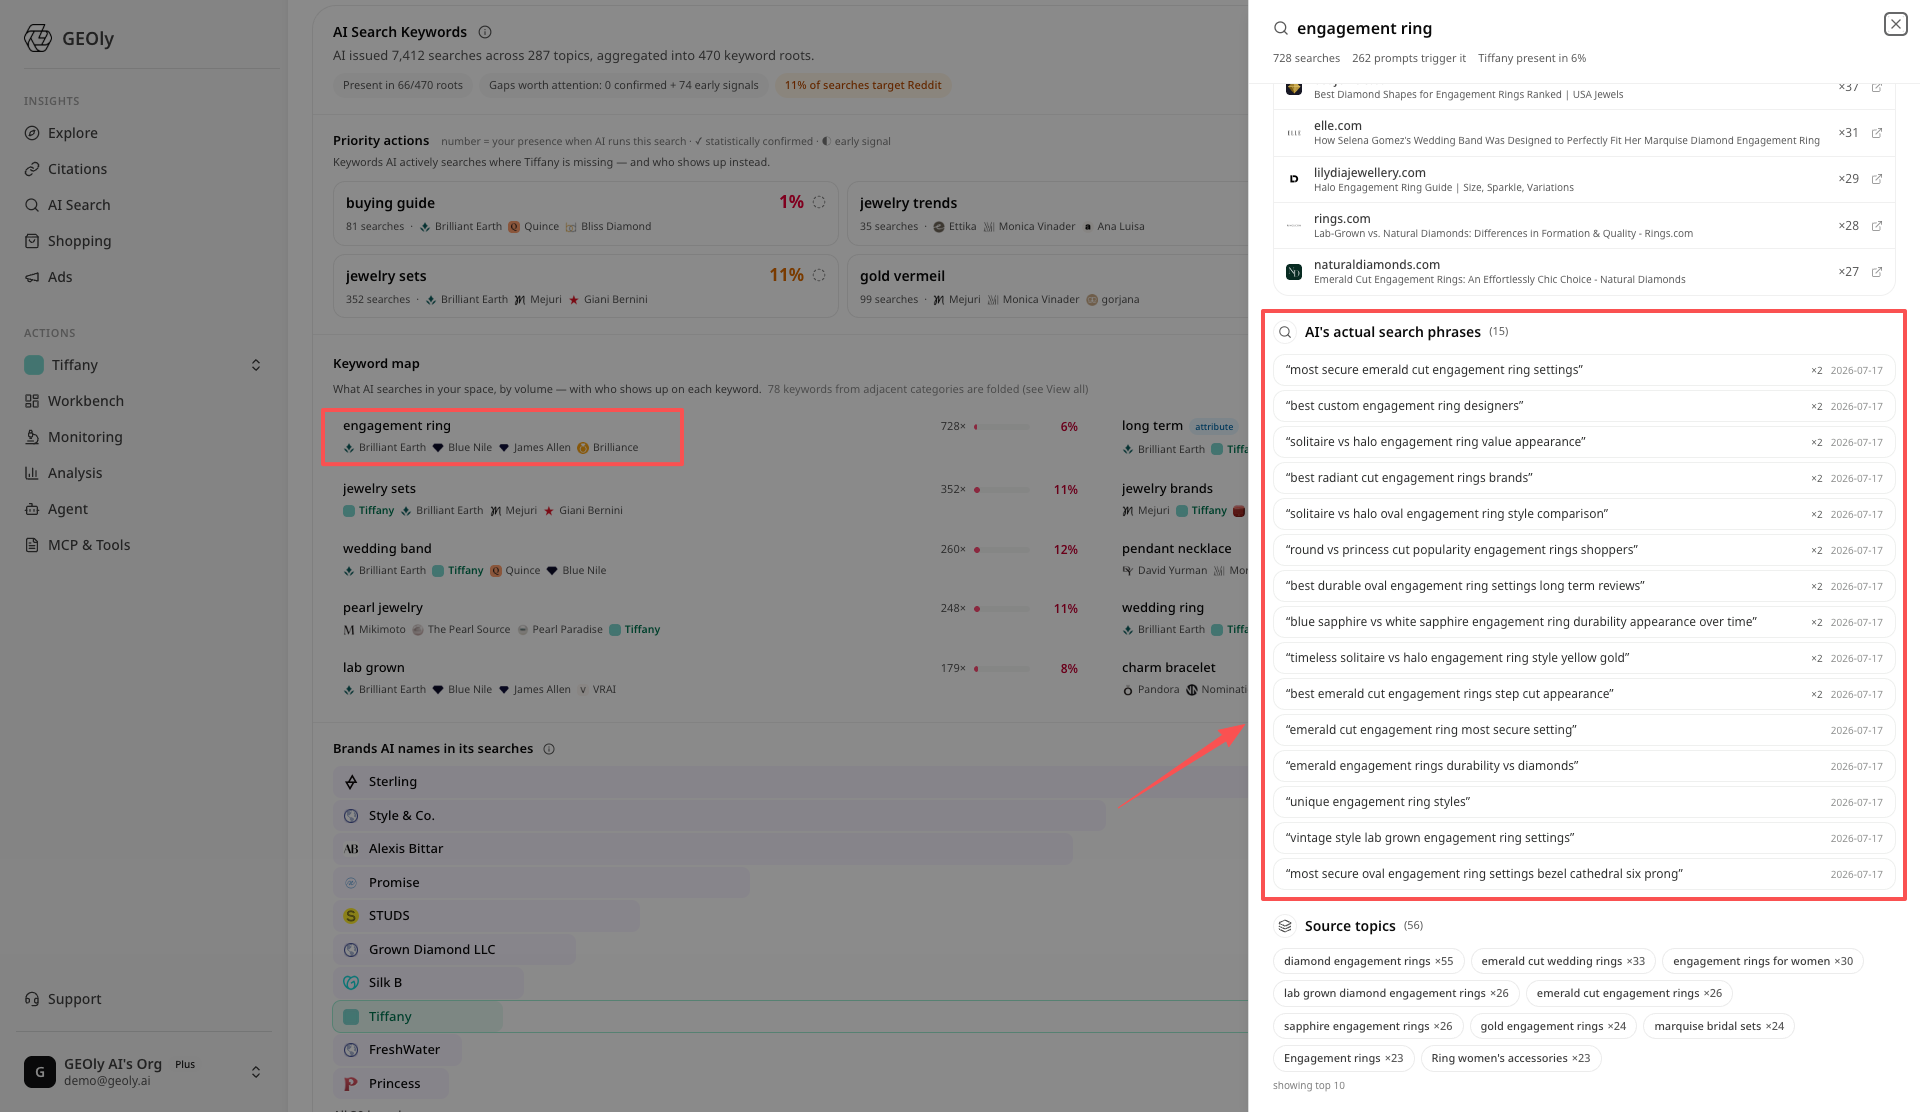
Task: Select the wedding band keyword row
Action: tap(710, 559)
